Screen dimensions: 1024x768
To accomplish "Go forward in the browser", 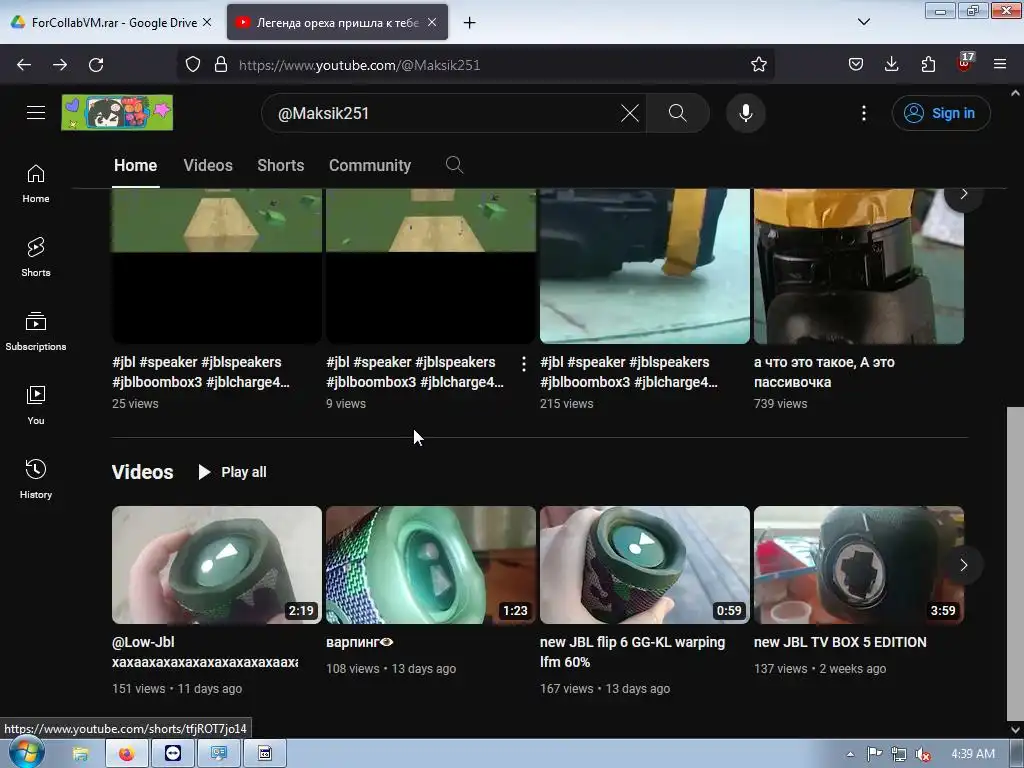I will (60, 65).
